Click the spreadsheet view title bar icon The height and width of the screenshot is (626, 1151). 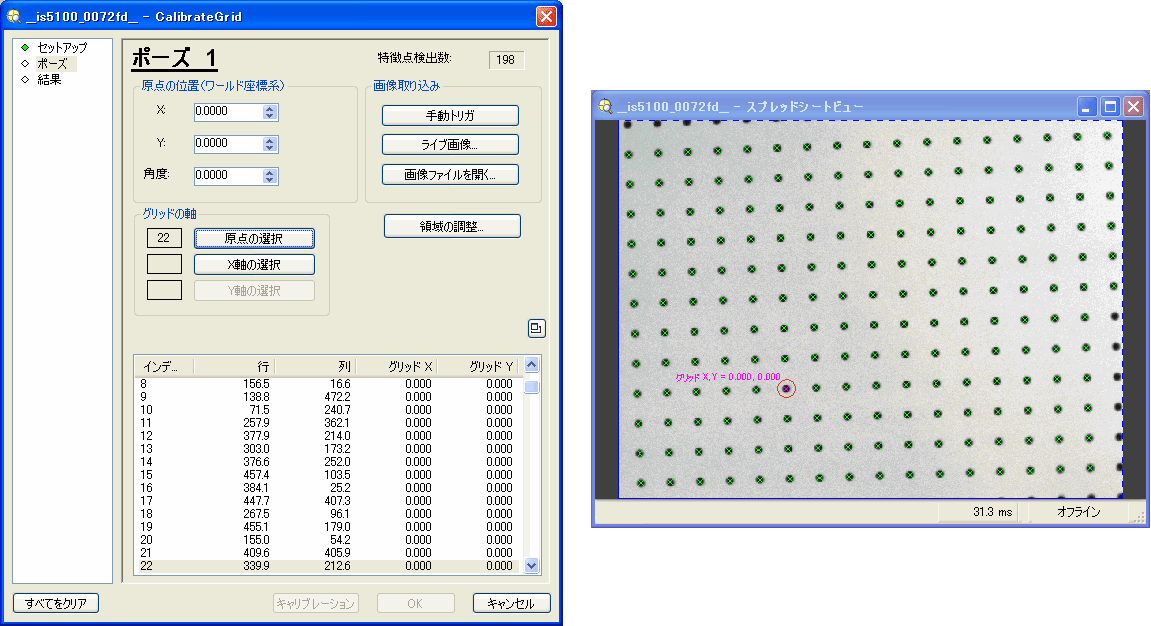[x=604, y=106]
